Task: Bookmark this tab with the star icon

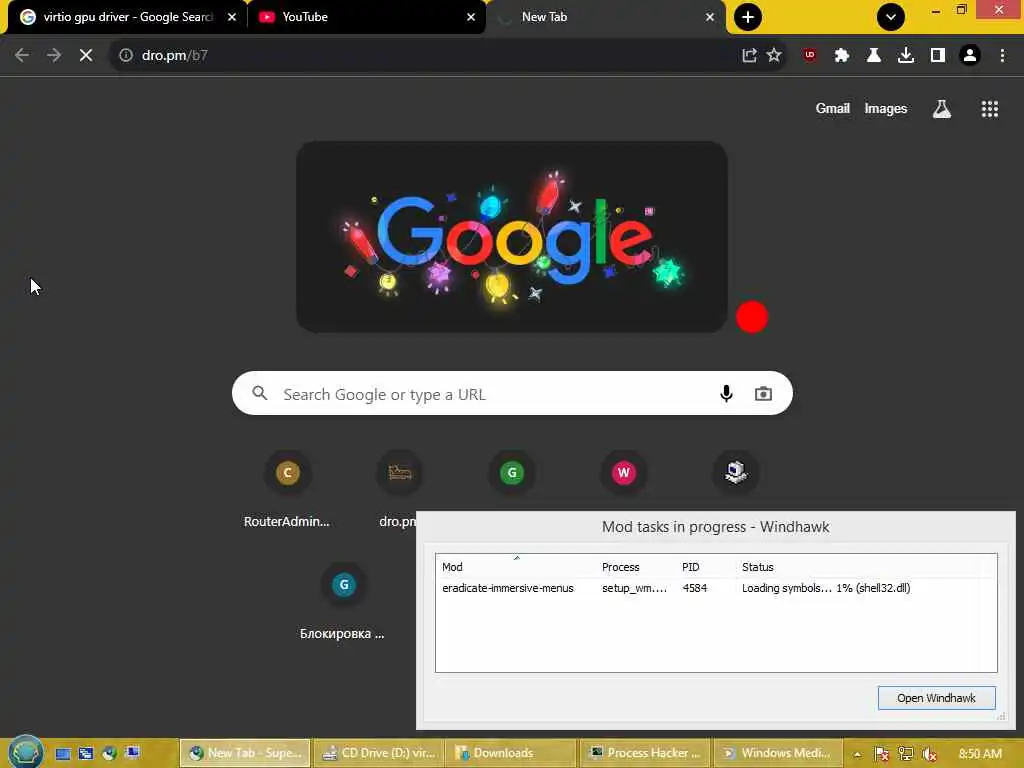Action: point(774,56)
